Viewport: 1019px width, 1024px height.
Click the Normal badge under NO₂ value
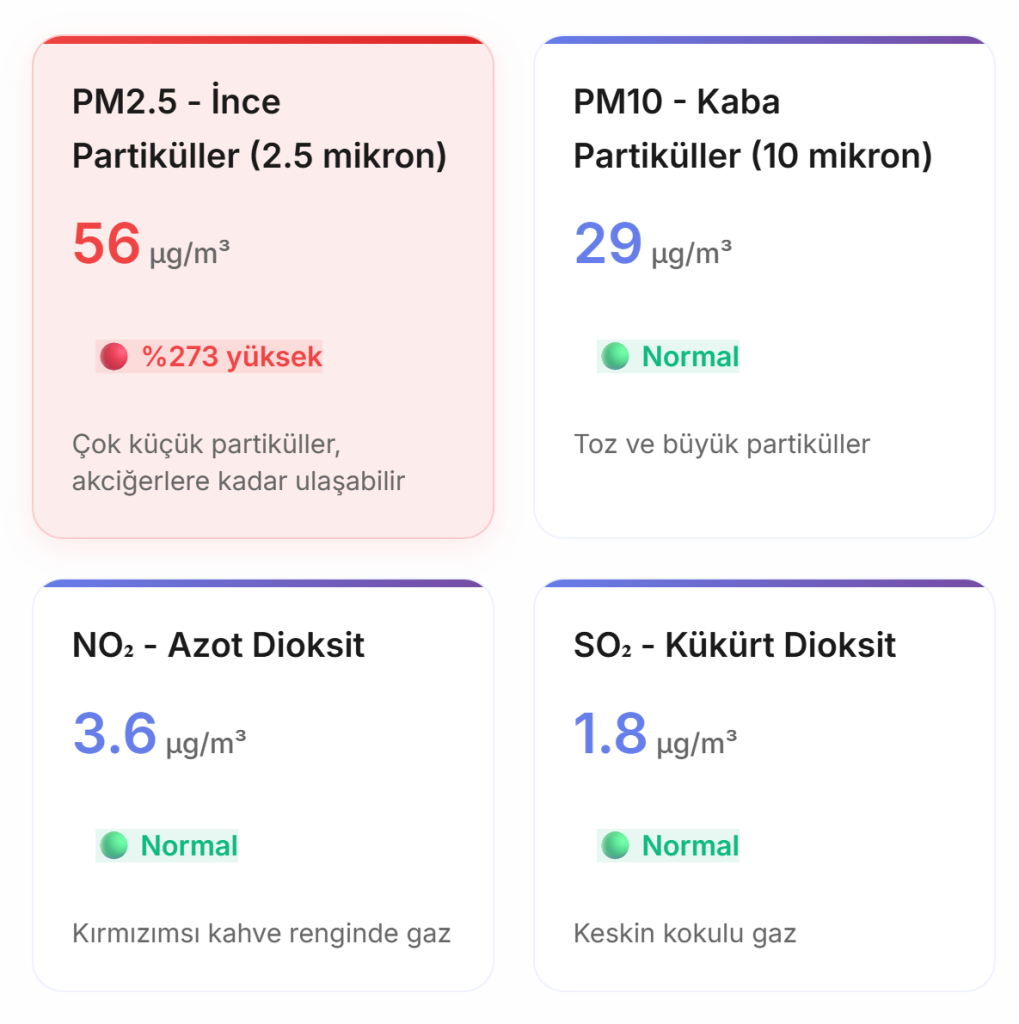pyautogui.click(x=167, y=846)
